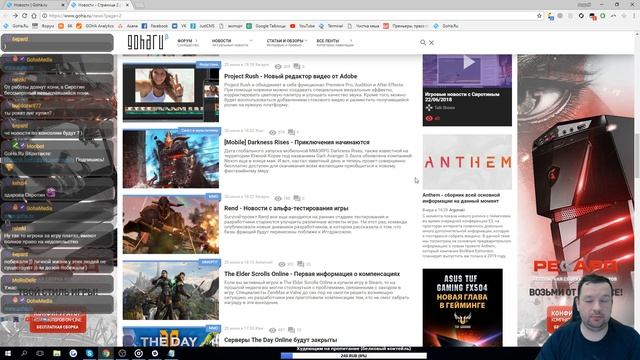Open the Terminal bookmark

tap(331, 26)
